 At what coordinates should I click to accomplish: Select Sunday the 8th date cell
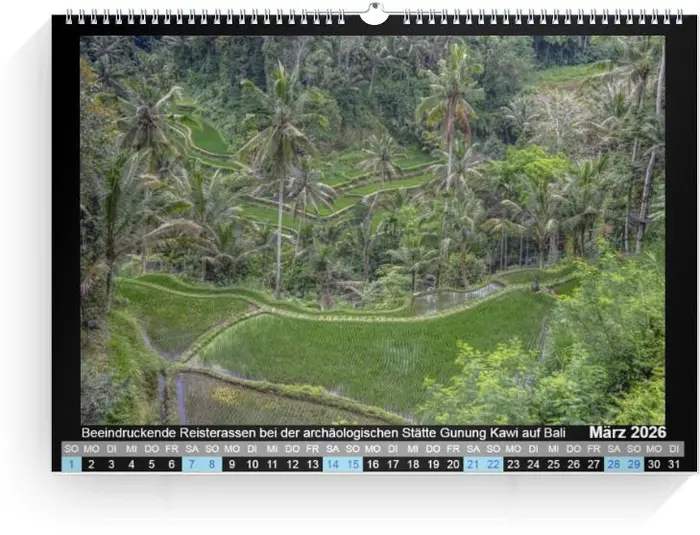pos(212,464)
